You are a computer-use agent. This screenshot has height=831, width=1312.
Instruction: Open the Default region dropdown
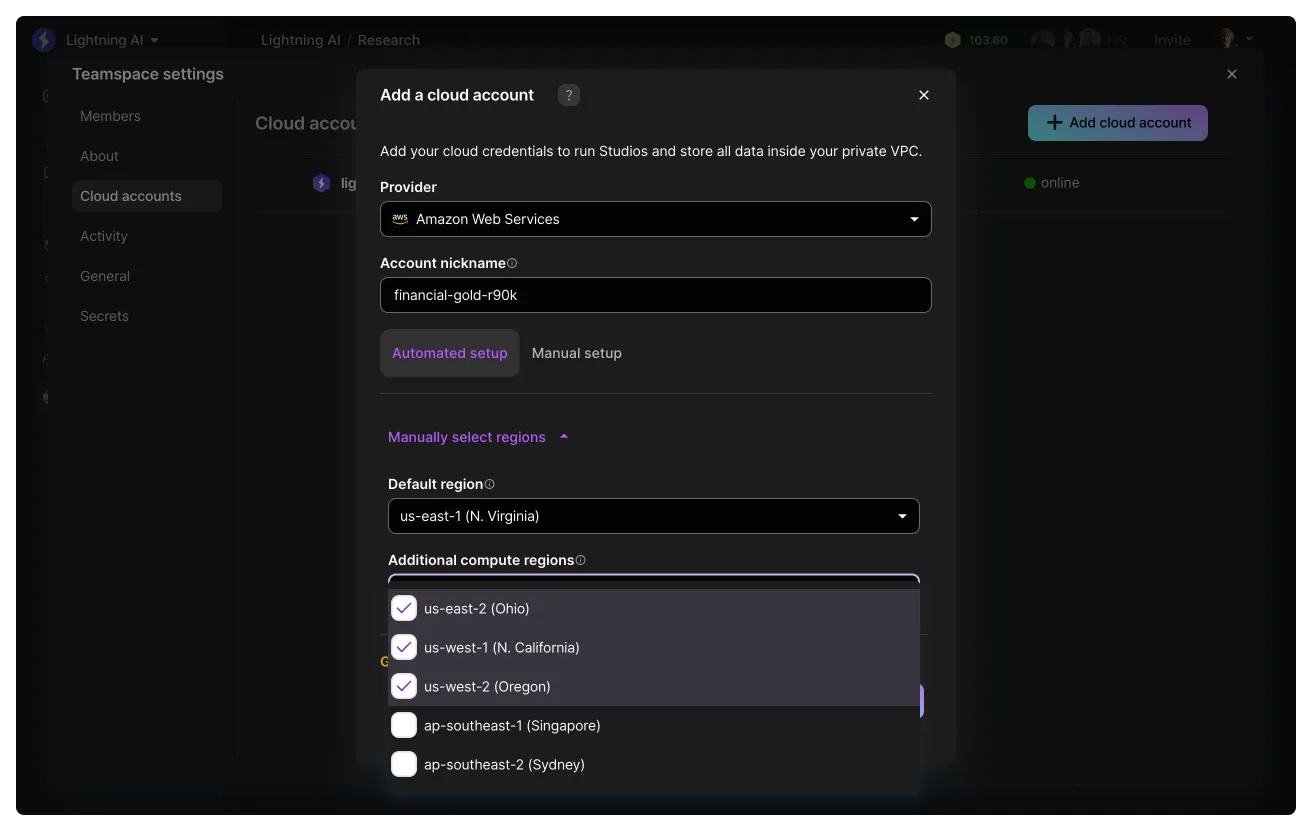click(654, 516)
